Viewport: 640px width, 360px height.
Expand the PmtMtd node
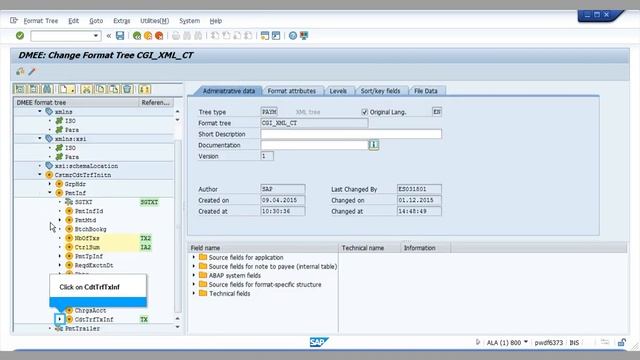pos(60,220)
